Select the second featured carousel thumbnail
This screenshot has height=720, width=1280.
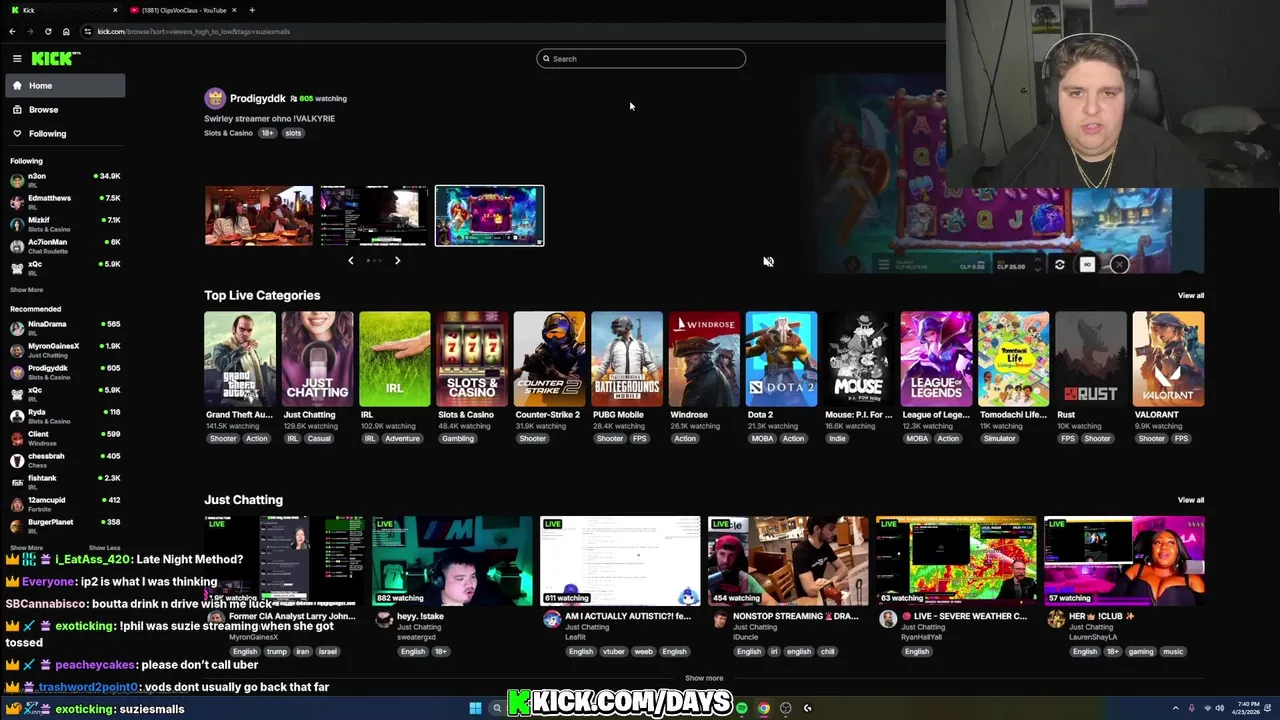tap(374, 216)
